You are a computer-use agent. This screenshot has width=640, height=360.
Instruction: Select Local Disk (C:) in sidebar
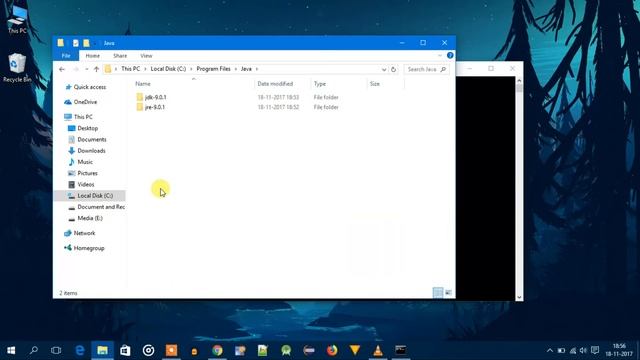tap(90, 196)
